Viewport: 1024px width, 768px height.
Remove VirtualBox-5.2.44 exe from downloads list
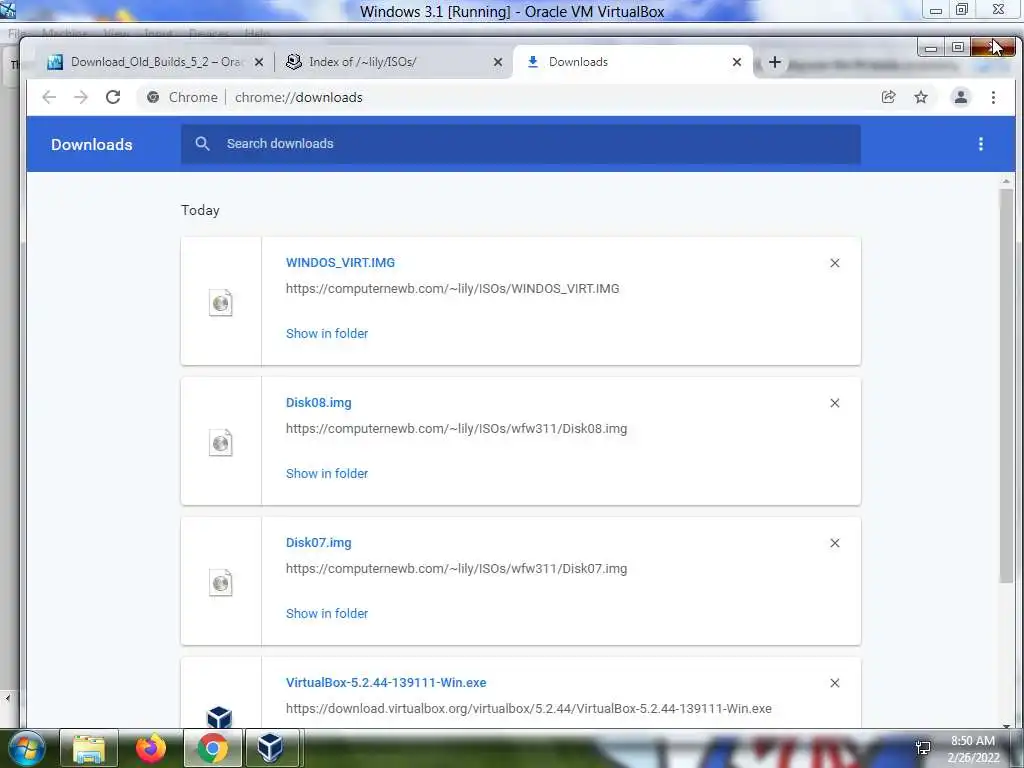coord(835,683)
